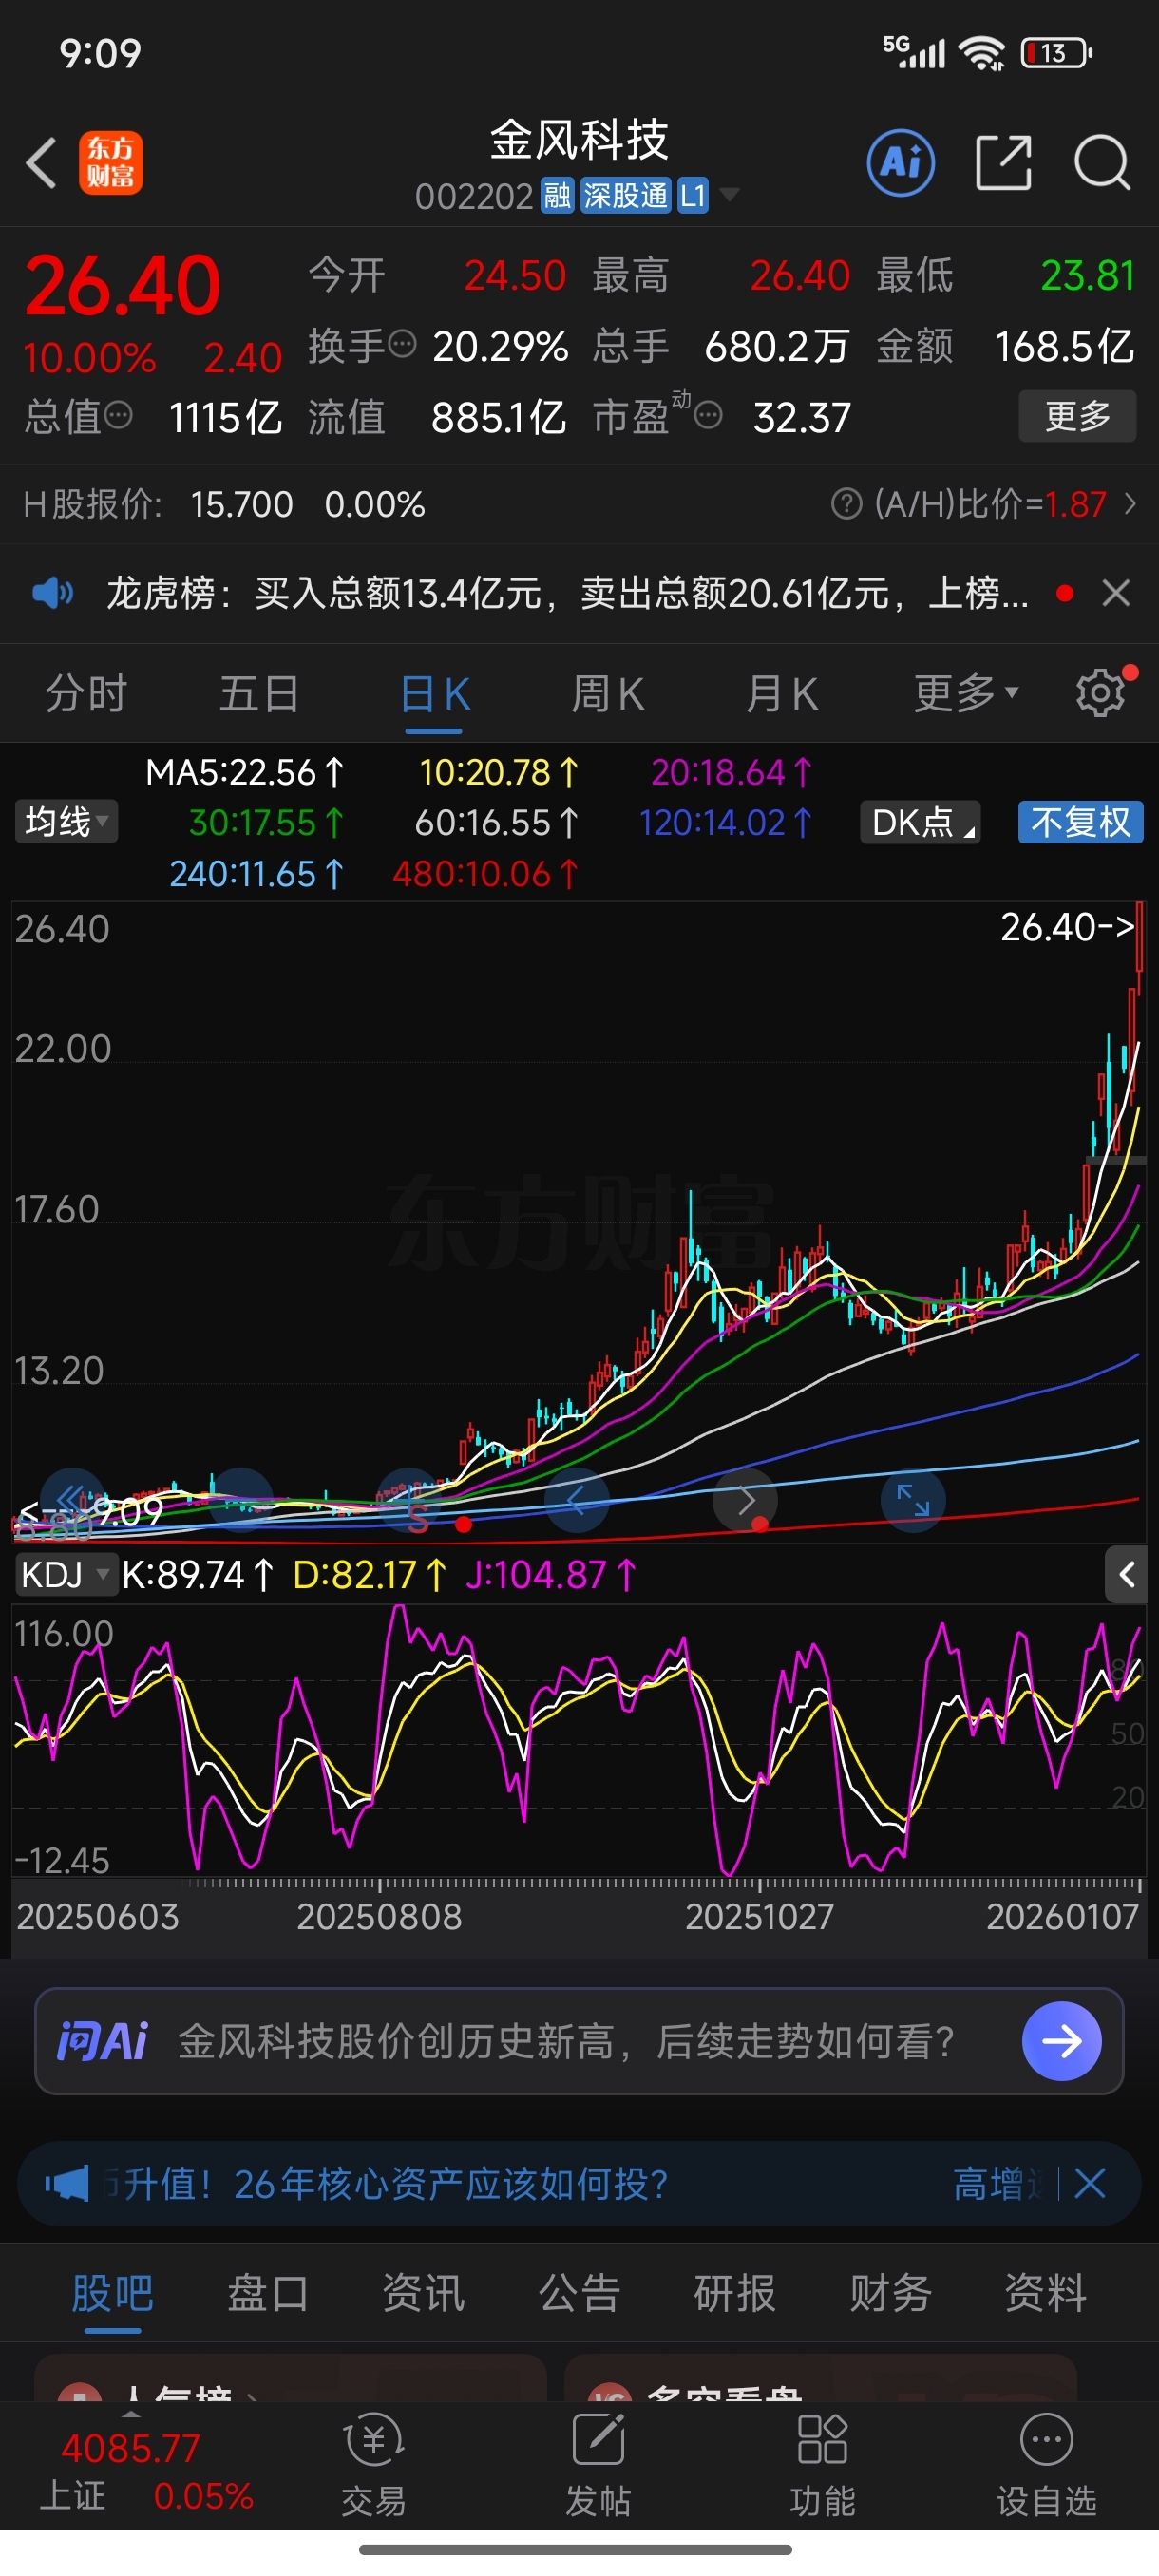Tap the 26.40-> latest price marker
Image resolution: width=1159 pixels, height=2576 pixels.
(1067, 927)
